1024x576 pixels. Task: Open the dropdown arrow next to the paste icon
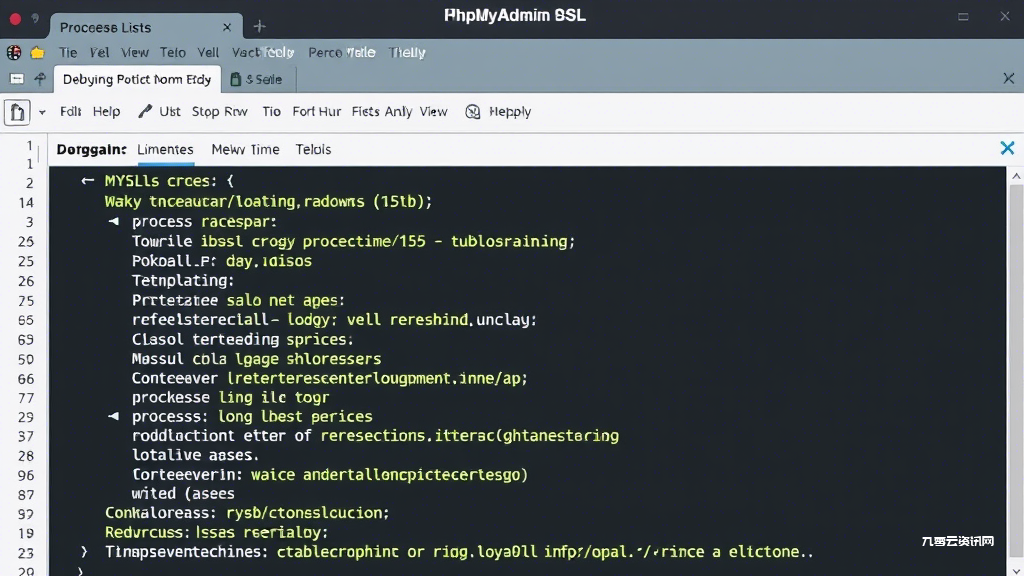click(42, 112)
